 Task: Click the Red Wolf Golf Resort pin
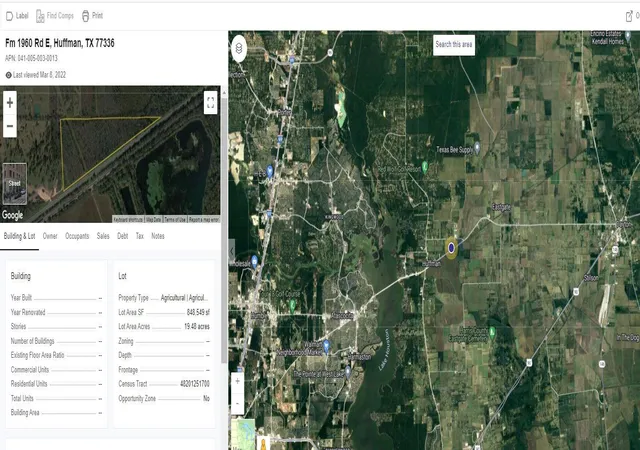424,167
